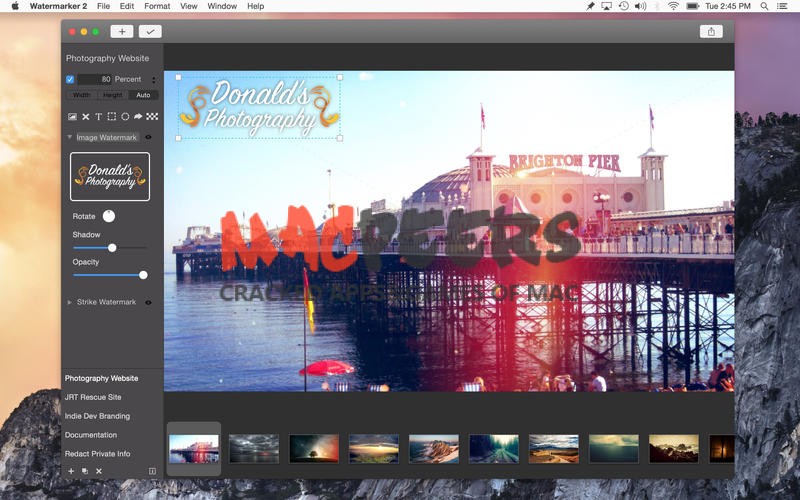Image resolution: width=800 pixels, height=500 pixels.
Task: Select the green forest road thumbnail
Action: pos(494,449)
